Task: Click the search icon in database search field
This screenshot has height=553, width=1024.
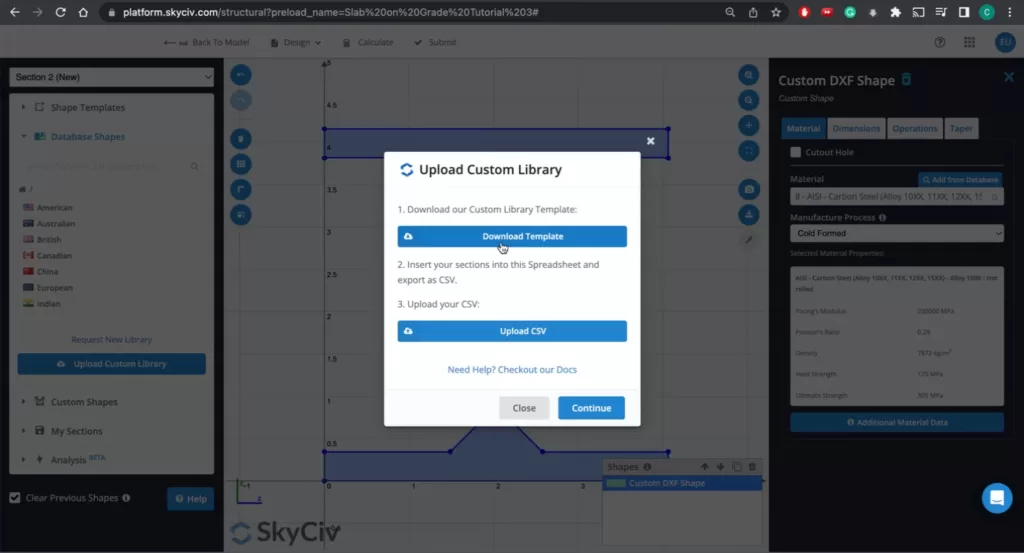Action: click(x=195, y=166)
